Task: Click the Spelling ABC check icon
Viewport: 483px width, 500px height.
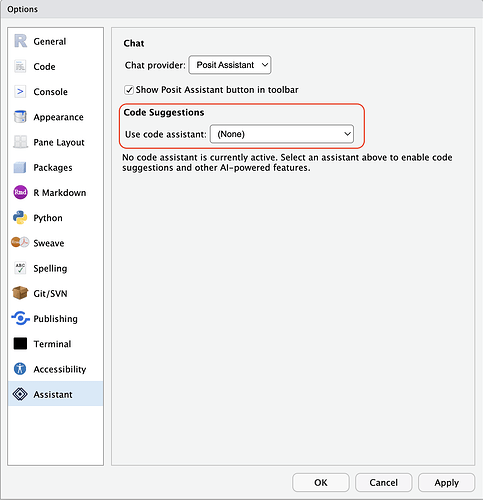Action: [20, 268]
